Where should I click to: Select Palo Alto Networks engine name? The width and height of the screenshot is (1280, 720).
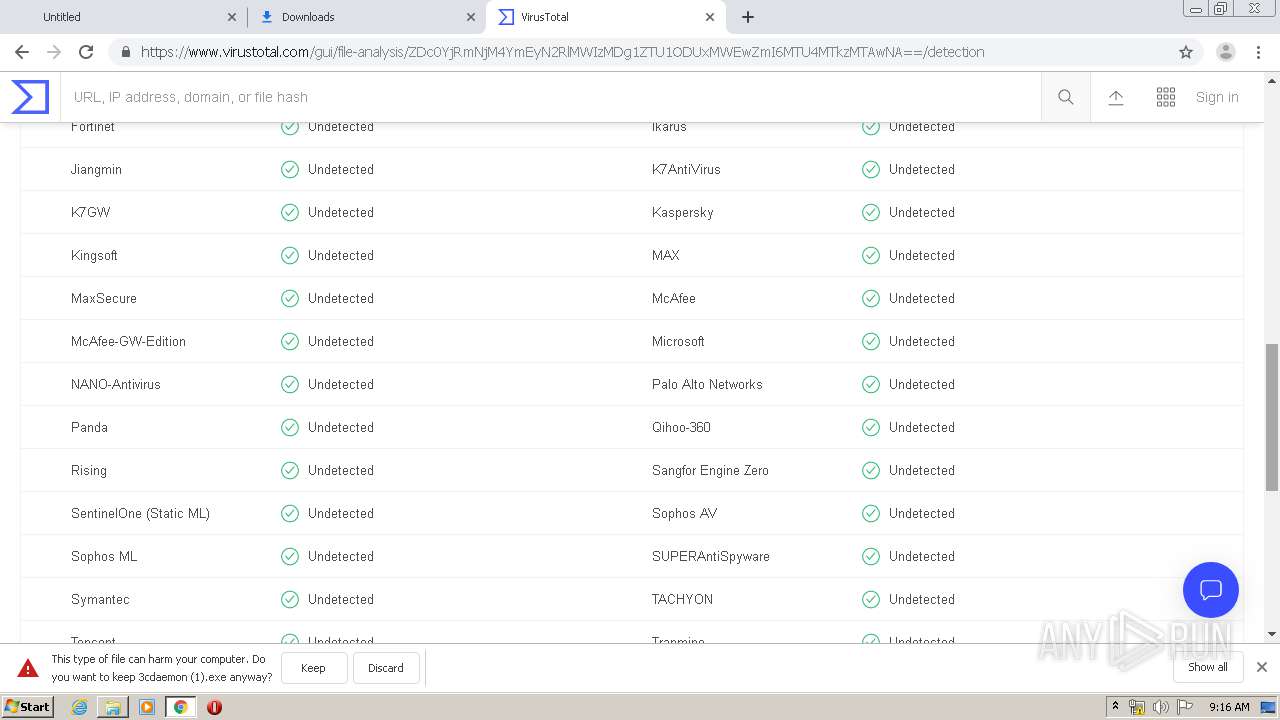707,384
